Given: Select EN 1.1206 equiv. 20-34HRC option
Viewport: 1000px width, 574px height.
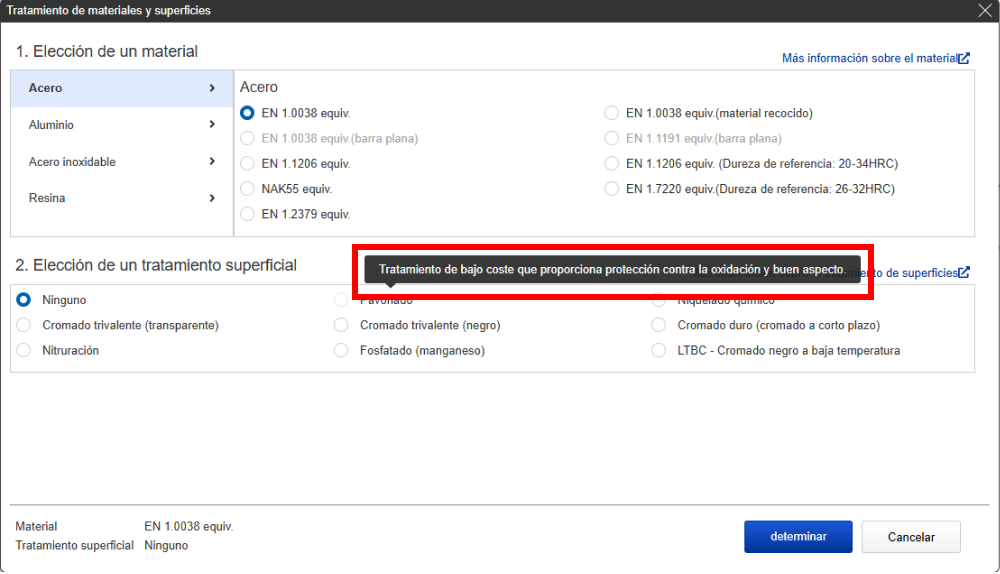Looking at the screenshot, I should coord(612,163).
